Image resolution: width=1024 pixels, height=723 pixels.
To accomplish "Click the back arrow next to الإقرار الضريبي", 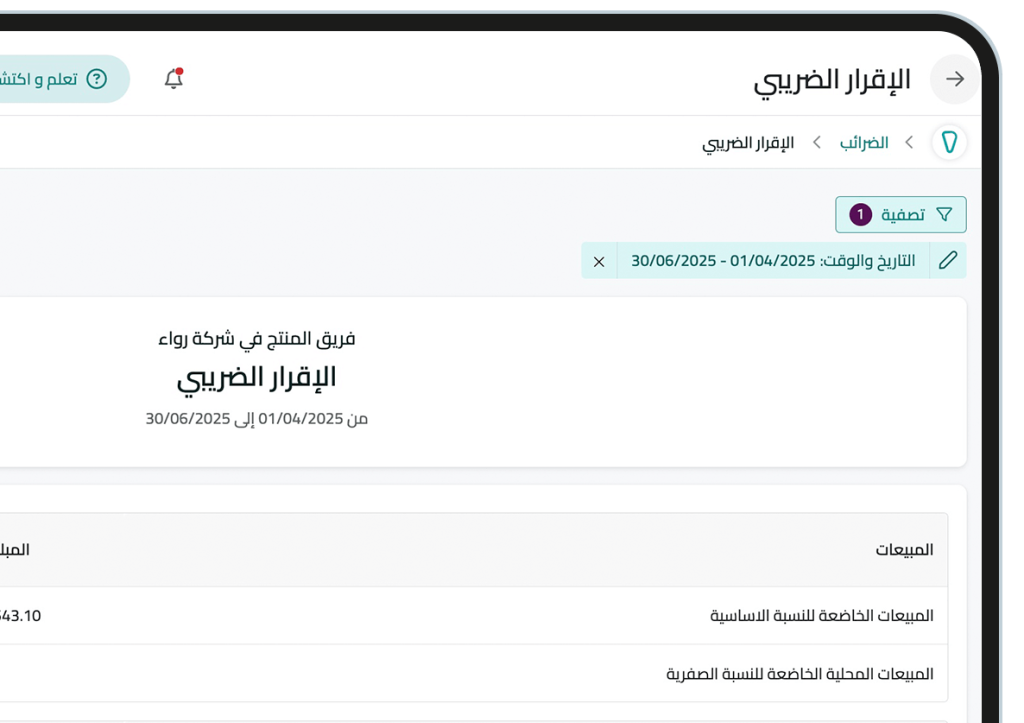I will click(954, 79).
